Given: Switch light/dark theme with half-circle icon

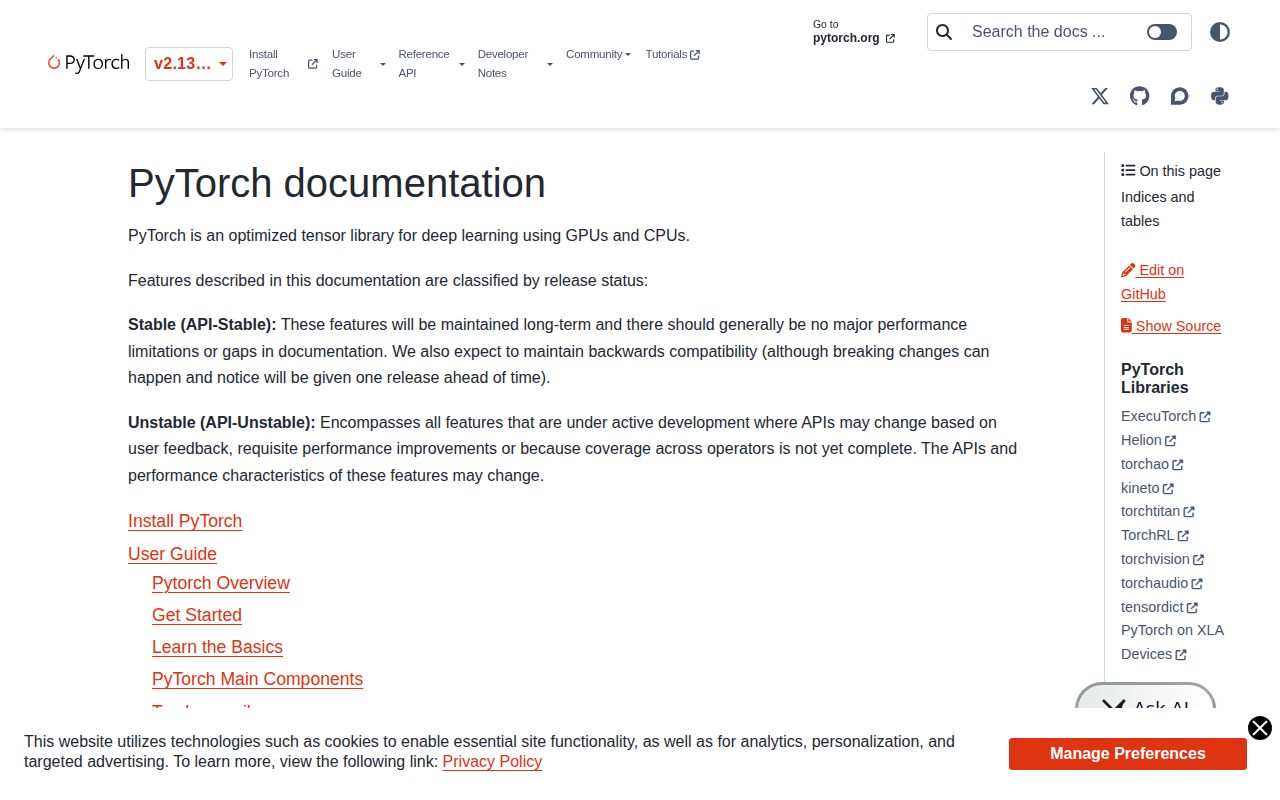Looking at the screenshot, I should pyautogui.click(x=1220, y=32).
